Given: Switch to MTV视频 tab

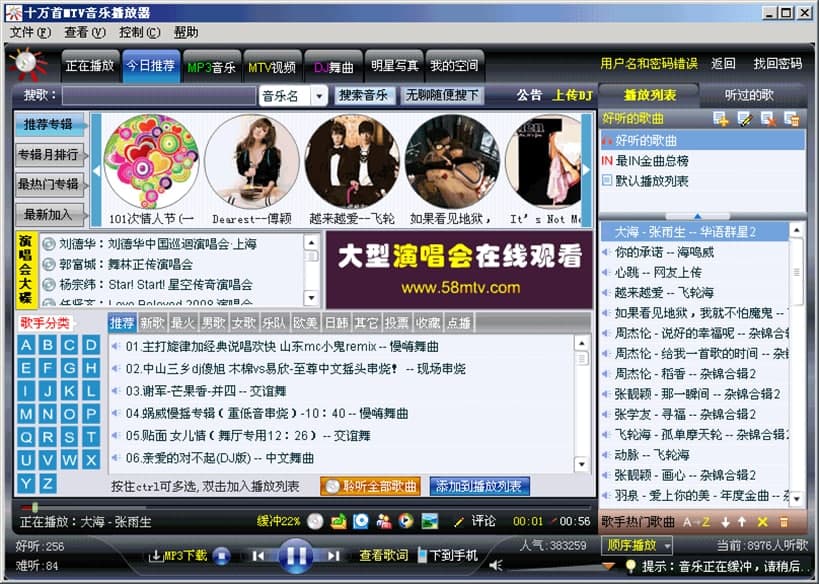Looking at the screenshot, I should [272, 66].
